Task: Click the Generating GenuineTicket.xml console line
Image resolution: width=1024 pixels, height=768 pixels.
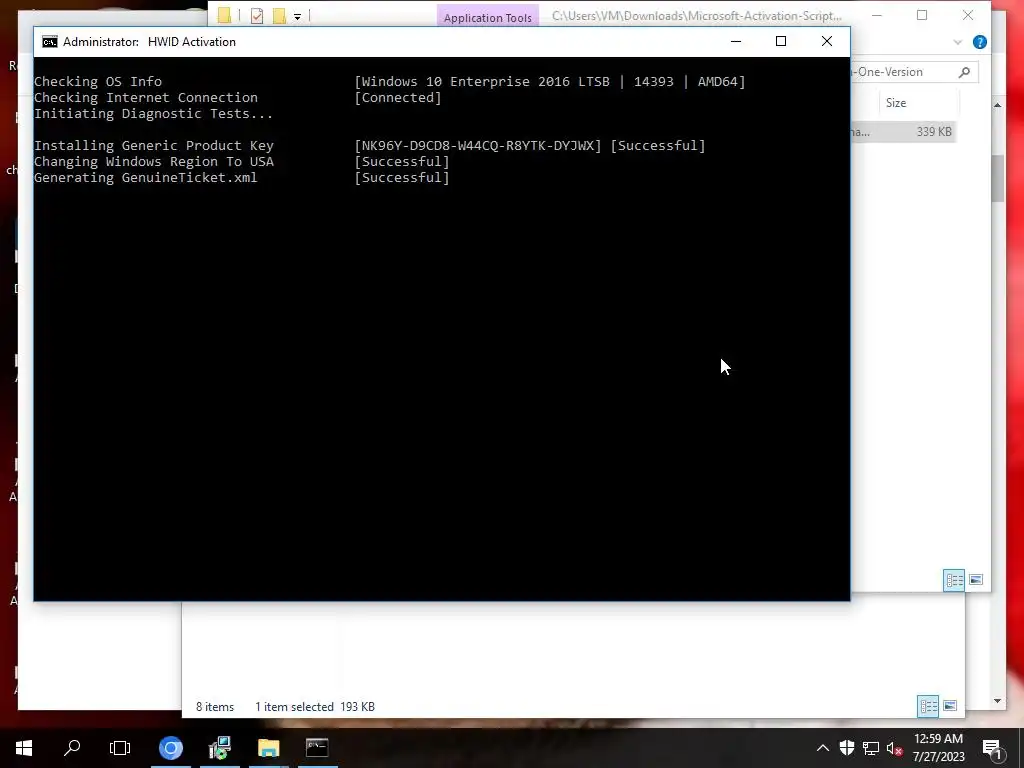Action: pyautogui.click(x=242, y=178)
